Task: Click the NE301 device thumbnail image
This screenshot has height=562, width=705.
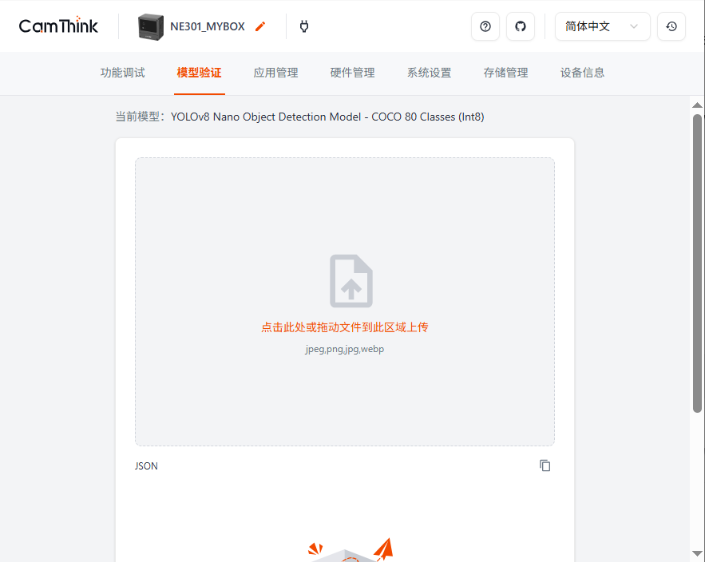Action: (151, 27)
